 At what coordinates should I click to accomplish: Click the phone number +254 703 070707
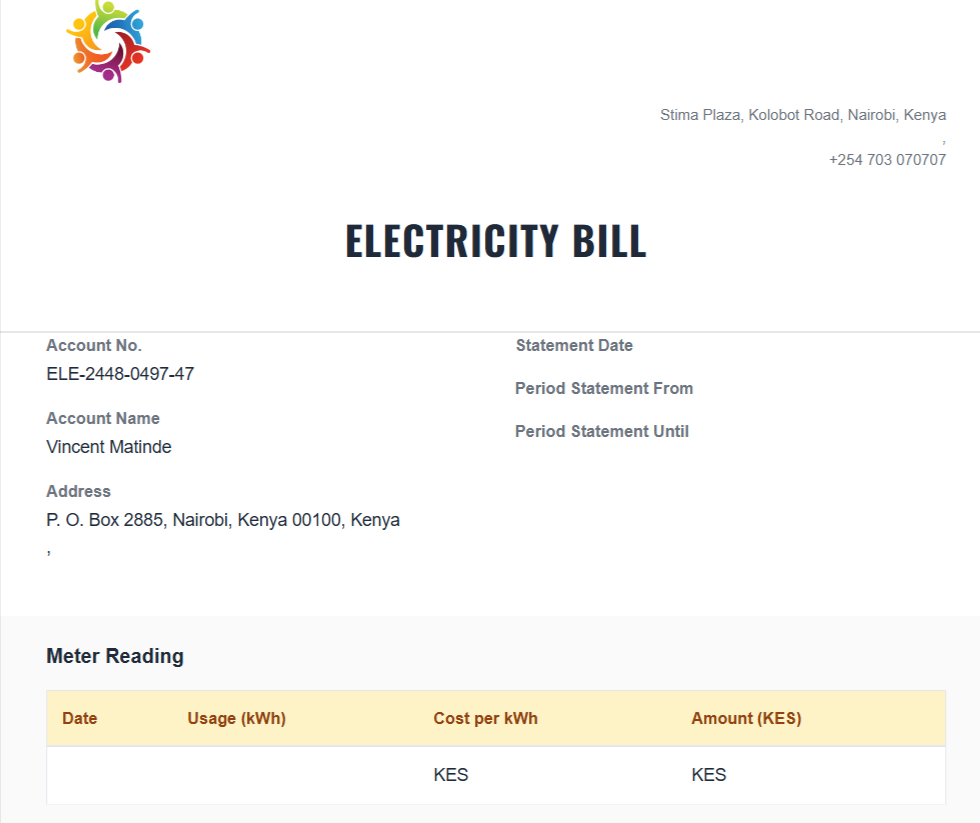tap(887, 160)
